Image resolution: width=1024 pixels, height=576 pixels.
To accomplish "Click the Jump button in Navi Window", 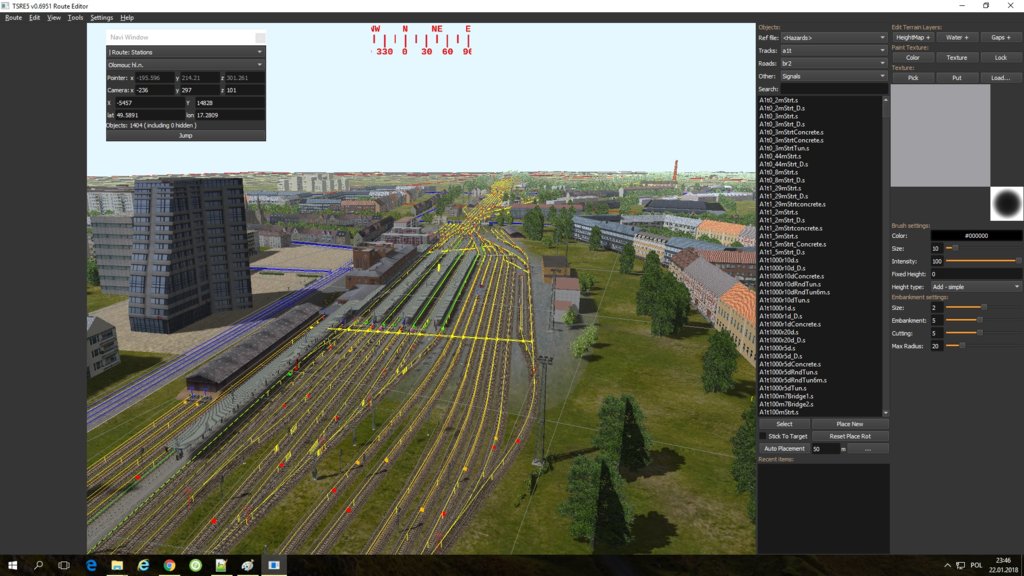I will (185, 135).
